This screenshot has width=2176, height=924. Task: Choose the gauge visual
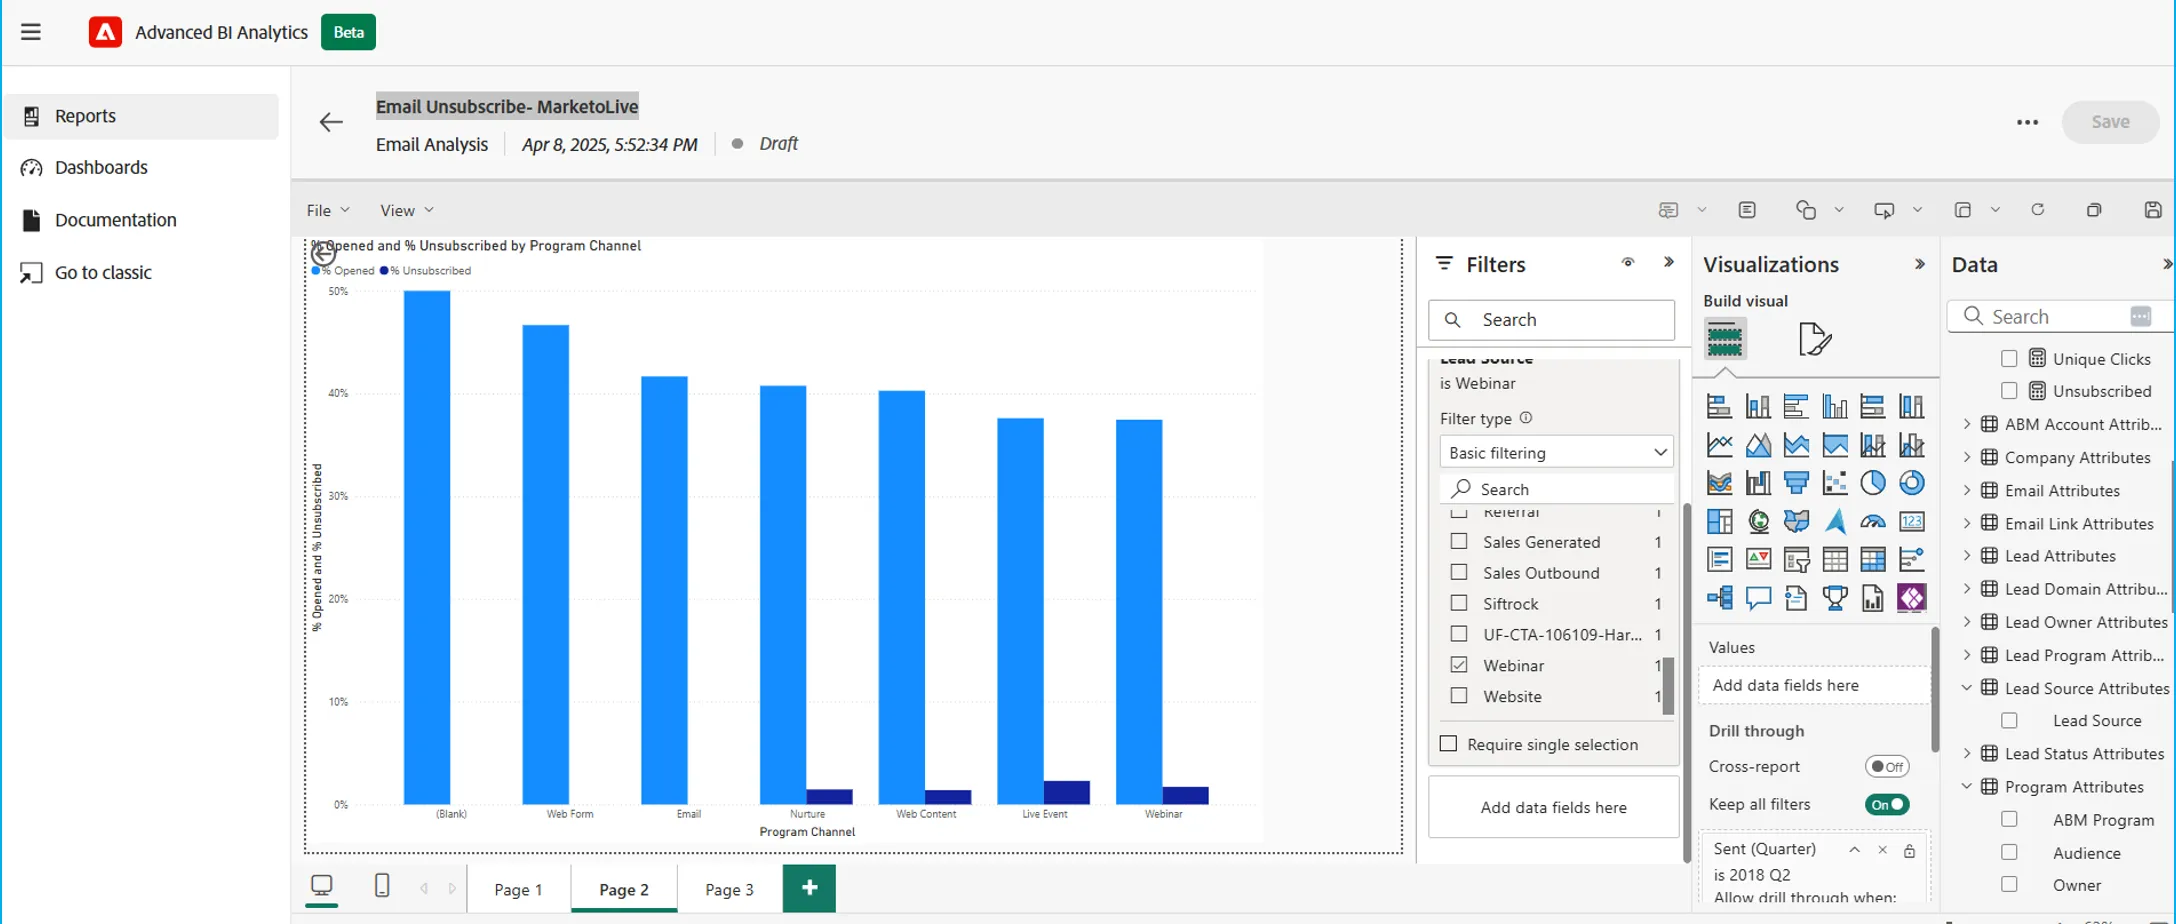pos(1873,521)
